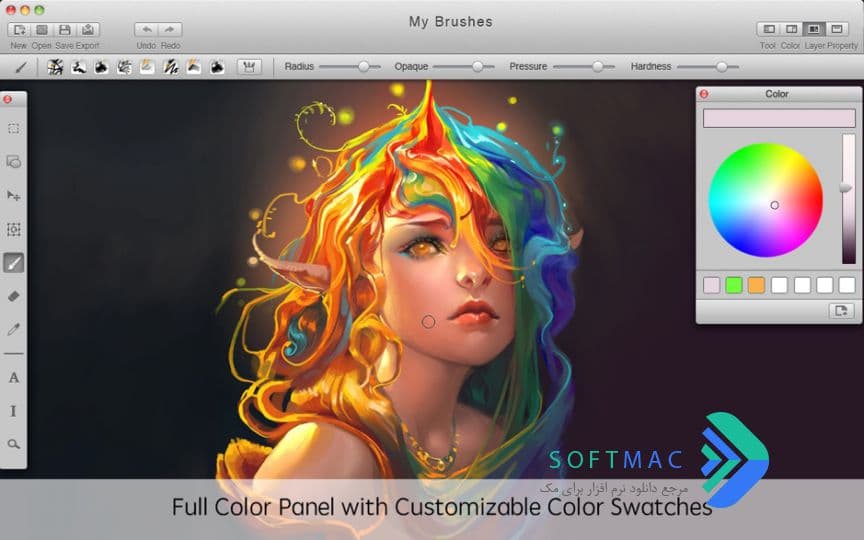
Task: Select the I-beam text cursor tool
Action: point(14,411)
